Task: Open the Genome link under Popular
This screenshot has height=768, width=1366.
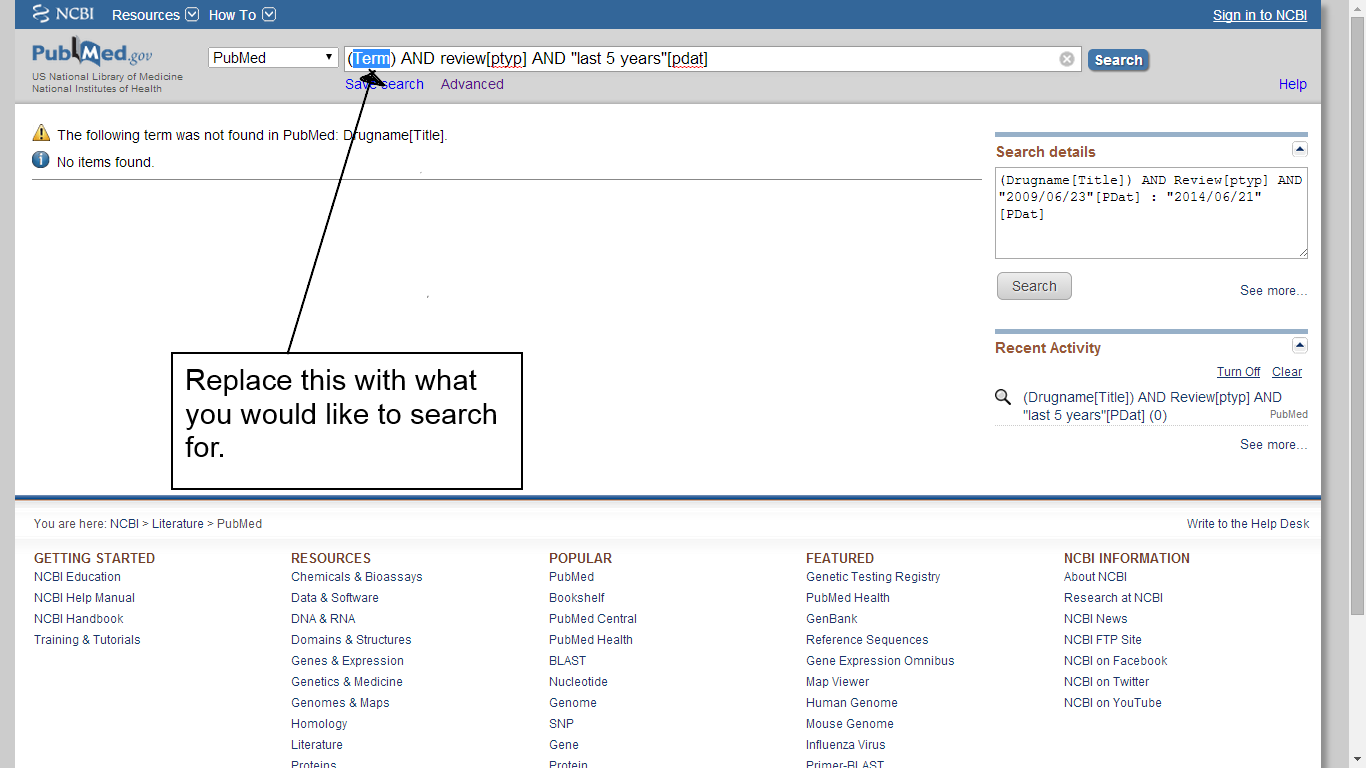Action: [x=573, y=703]
